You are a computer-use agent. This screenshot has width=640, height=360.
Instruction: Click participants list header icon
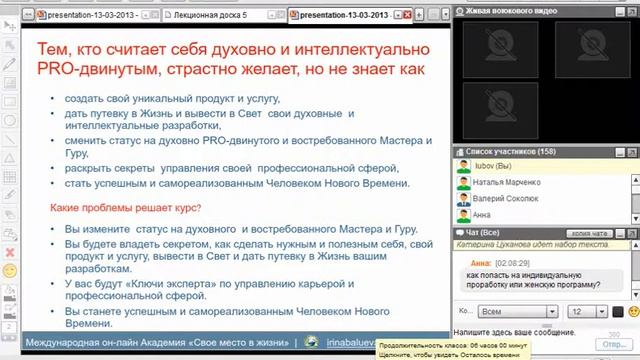(460, 152)
